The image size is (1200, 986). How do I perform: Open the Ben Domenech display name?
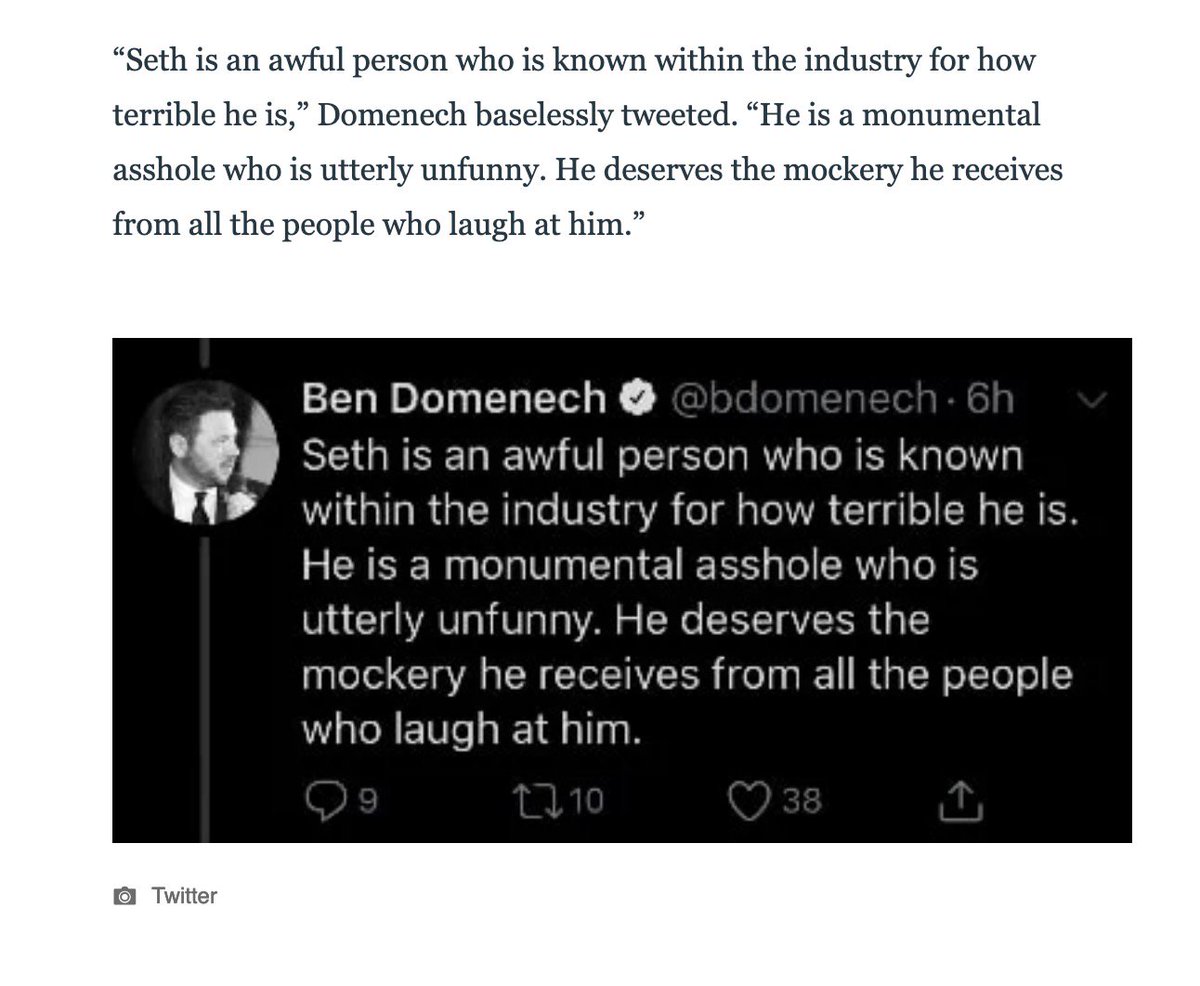pyautogui.click(x=454, y=400)
